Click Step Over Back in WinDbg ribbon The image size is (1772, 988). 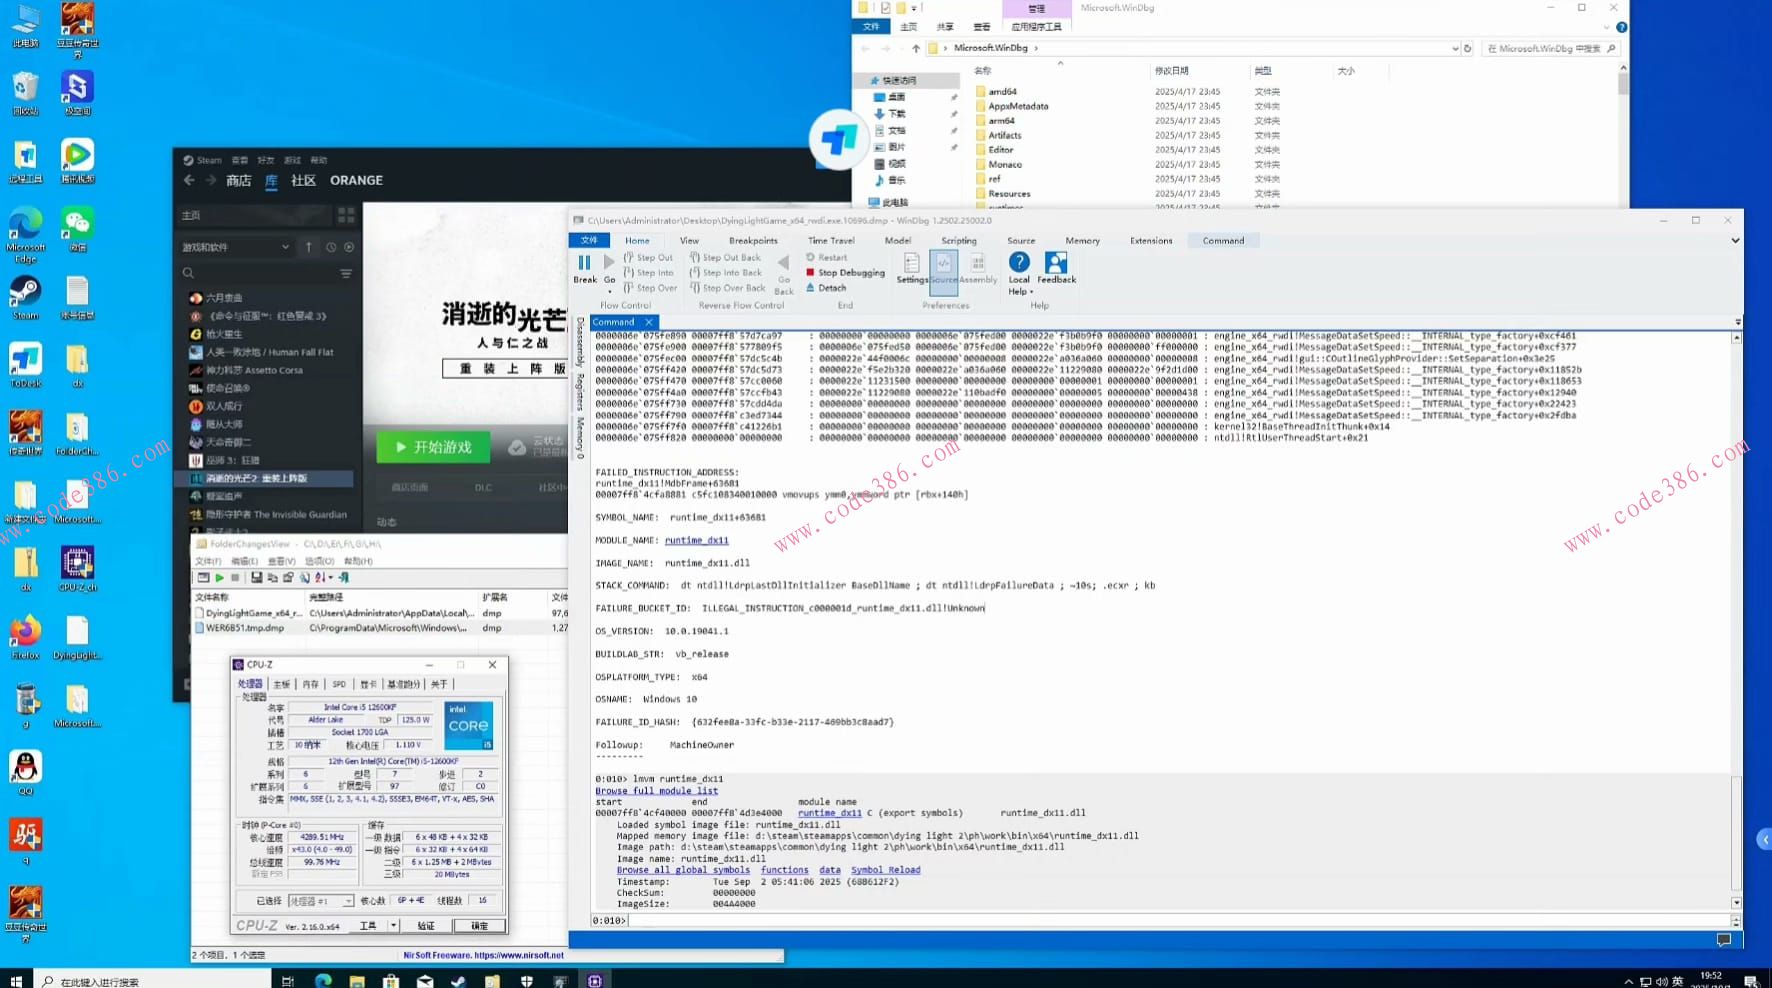(x=727, y=288)
